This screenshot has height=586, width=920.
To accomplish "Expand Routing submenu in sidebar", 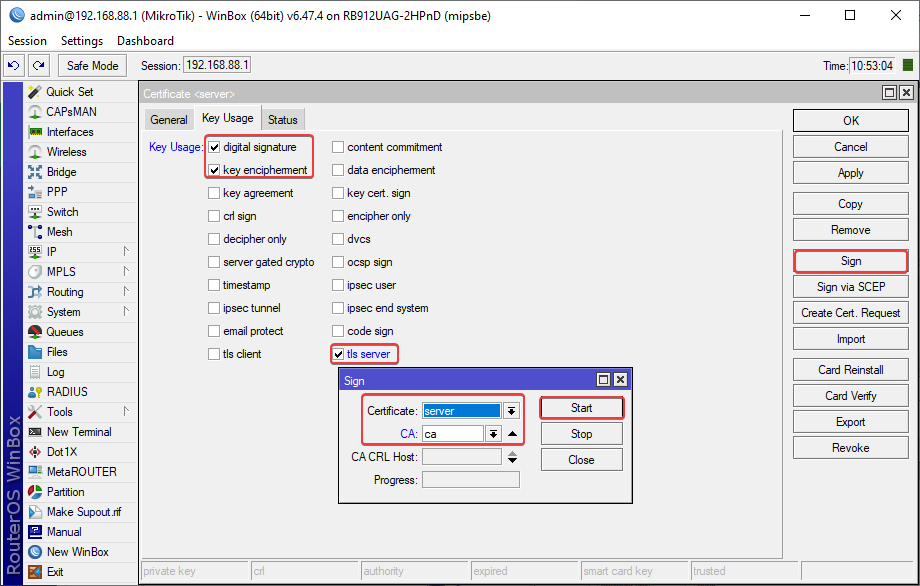I will (x=126, y=291).
